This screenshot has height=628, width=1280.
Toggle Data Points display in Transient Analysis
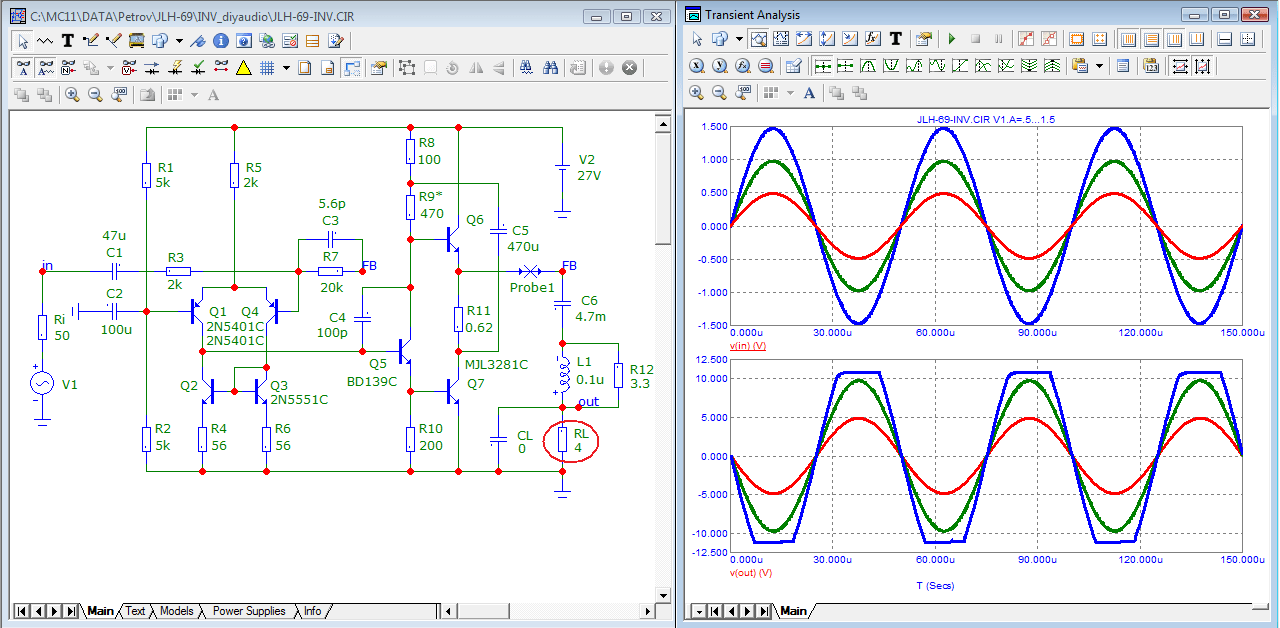pos(1026,39)
